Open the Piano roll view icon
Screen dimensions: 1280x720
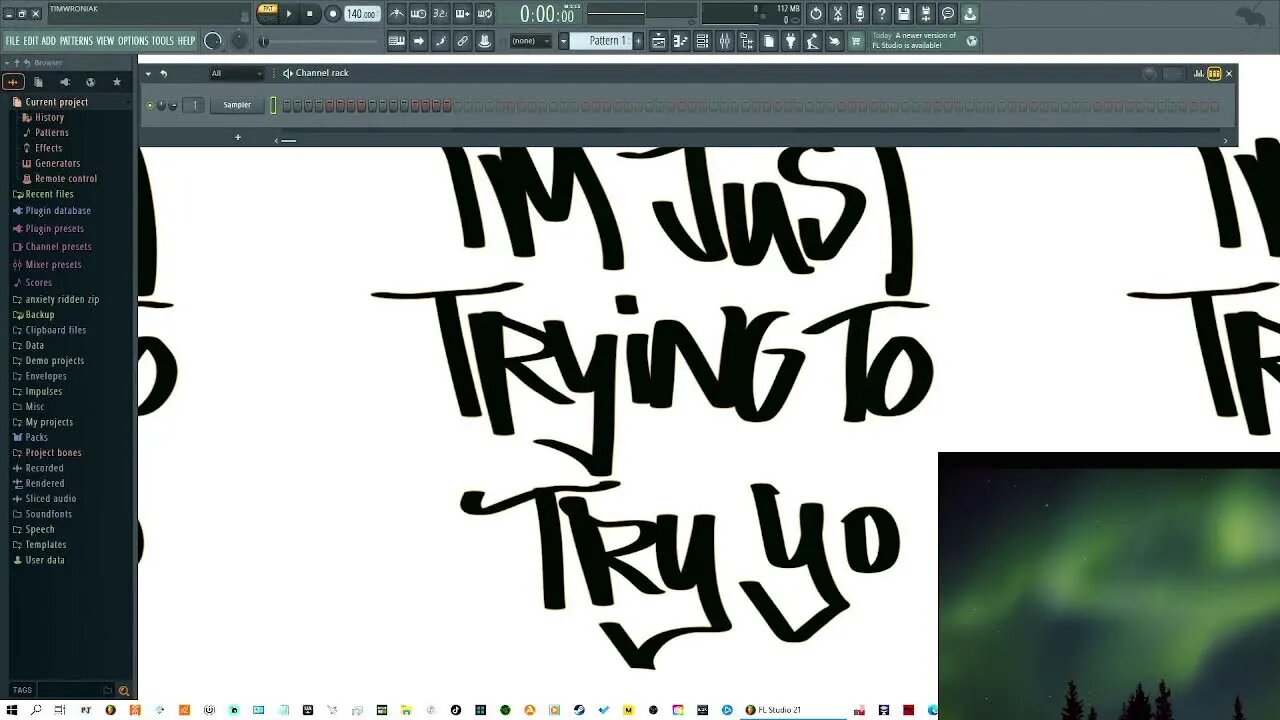(x=681, y=41)
